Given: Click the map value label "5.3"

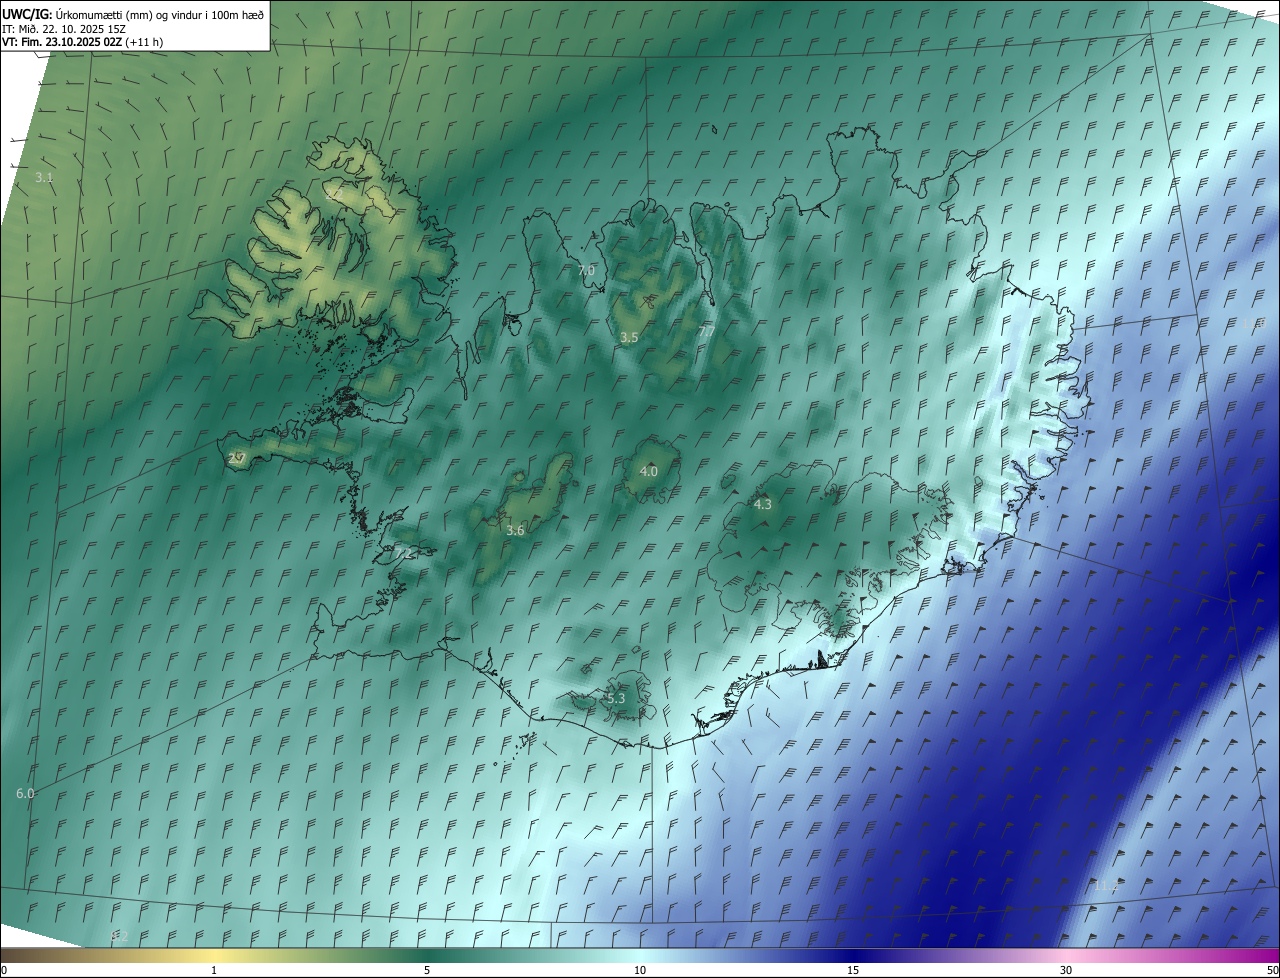Looking at the screenshot, I should click(615, 698).
